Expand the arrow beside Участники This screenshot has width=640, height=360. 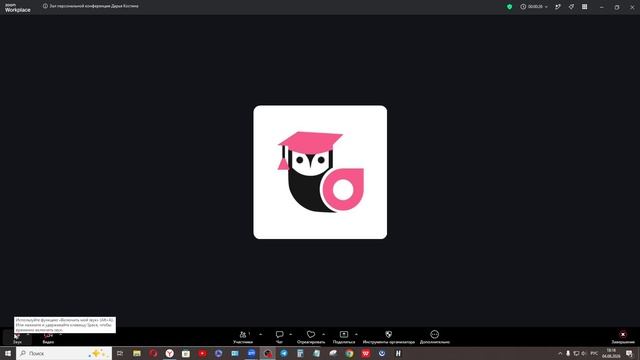(260, 335)
